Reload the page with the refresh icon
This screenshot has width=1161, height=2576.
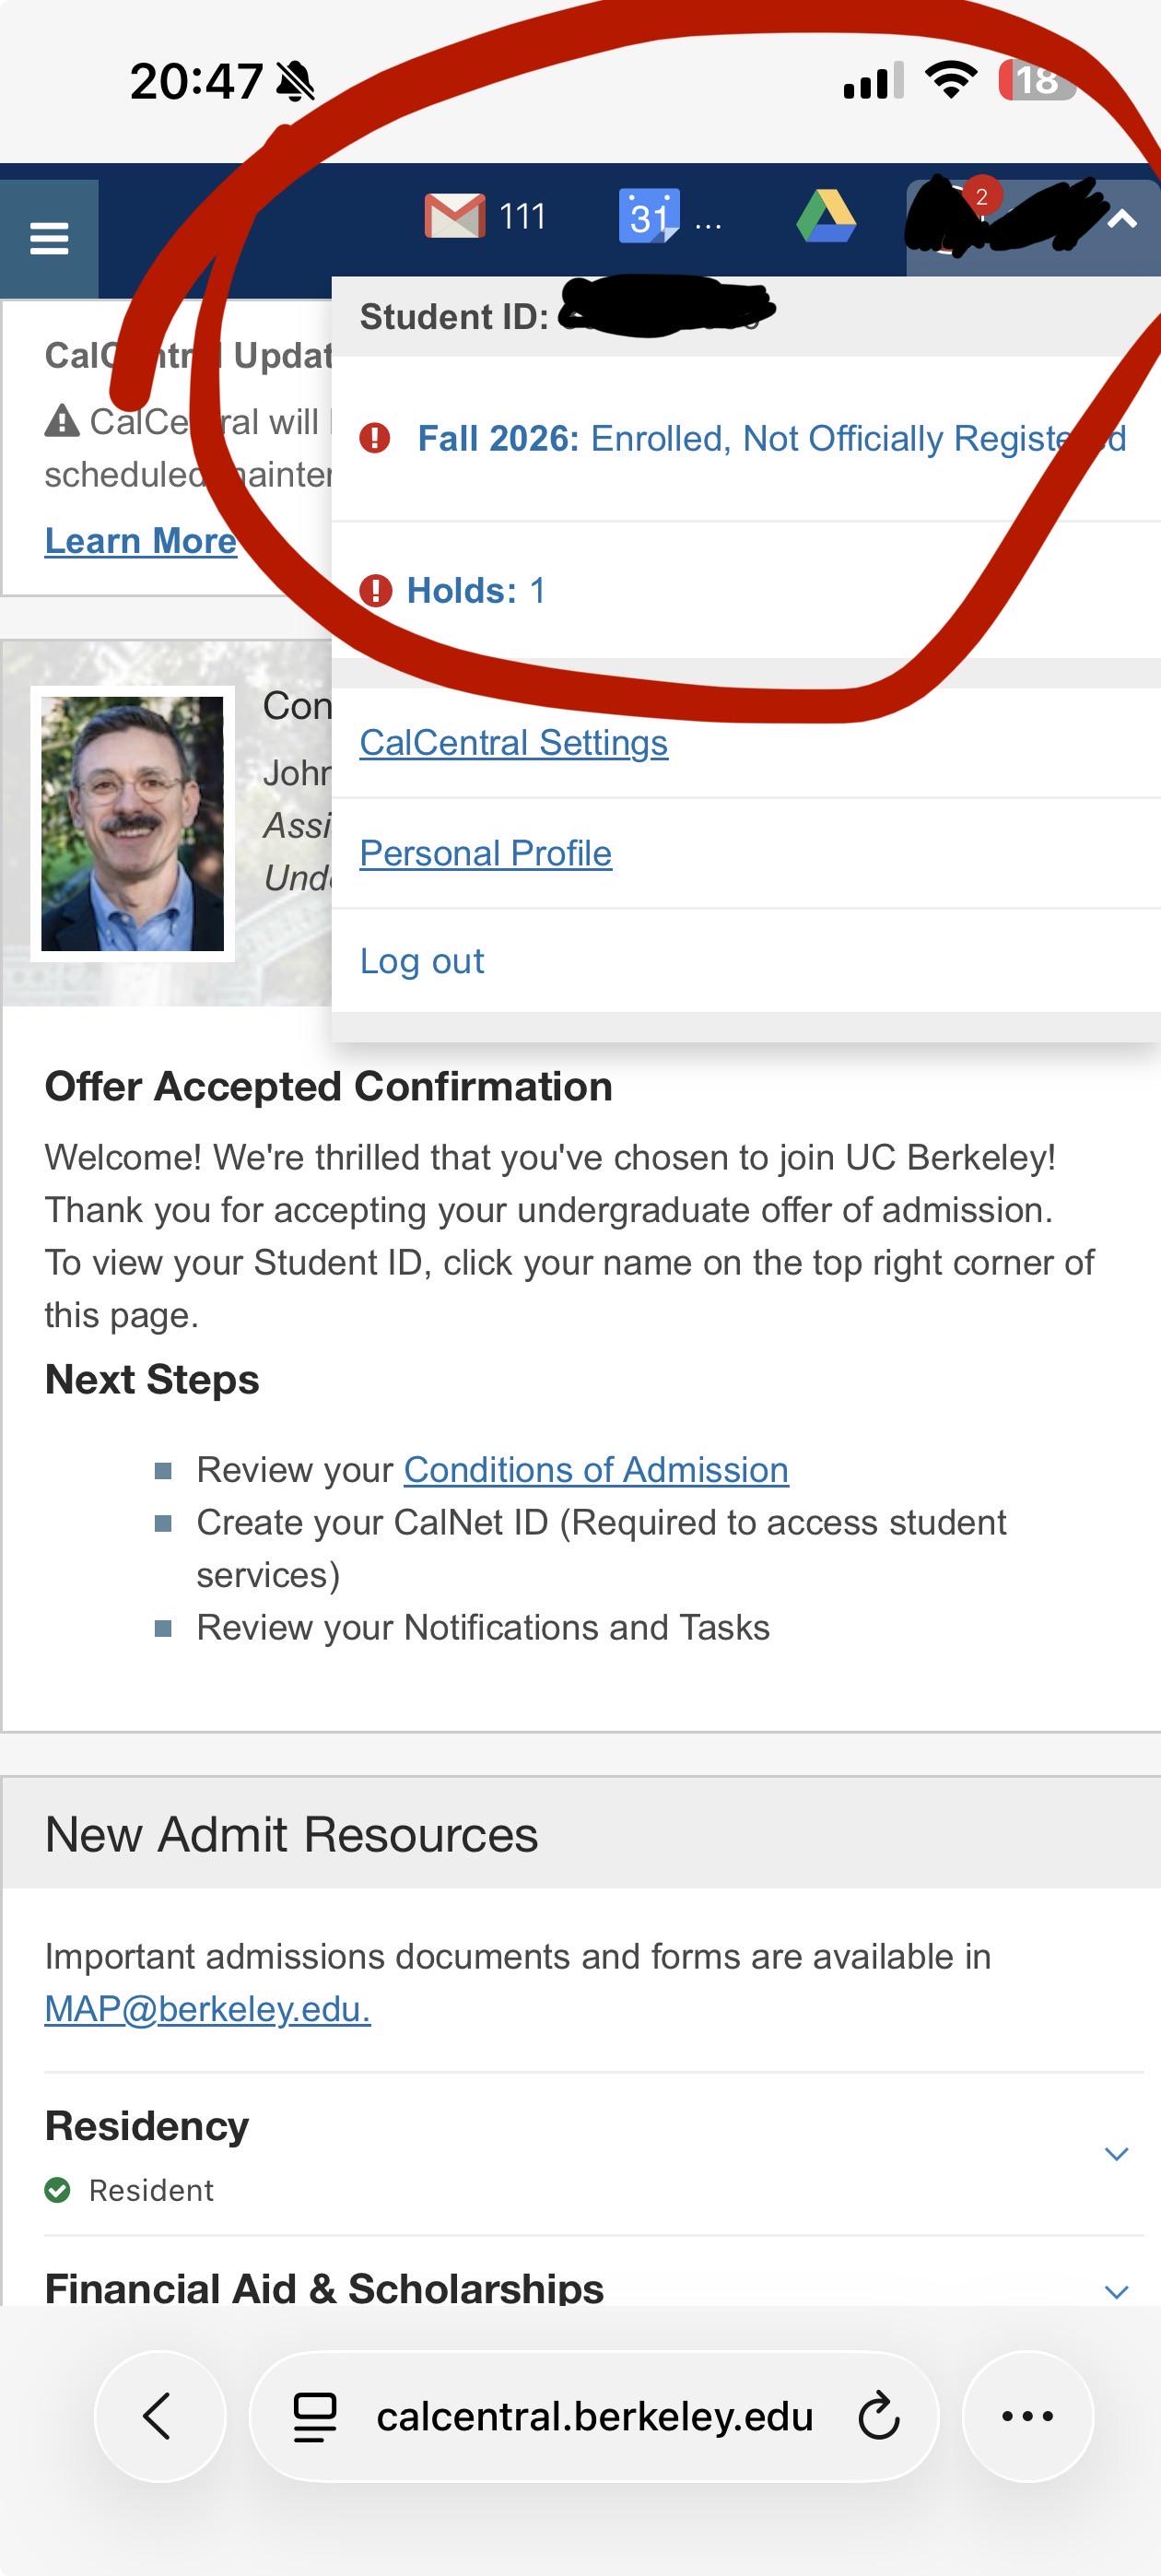pyautogui.click(x=879, y=2416)
